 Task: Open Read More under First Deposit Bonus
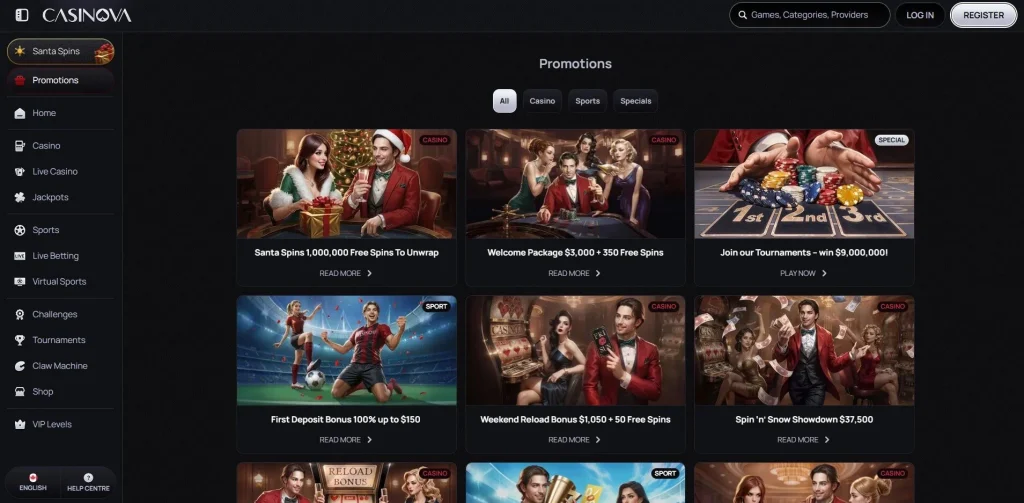point(346,440)
